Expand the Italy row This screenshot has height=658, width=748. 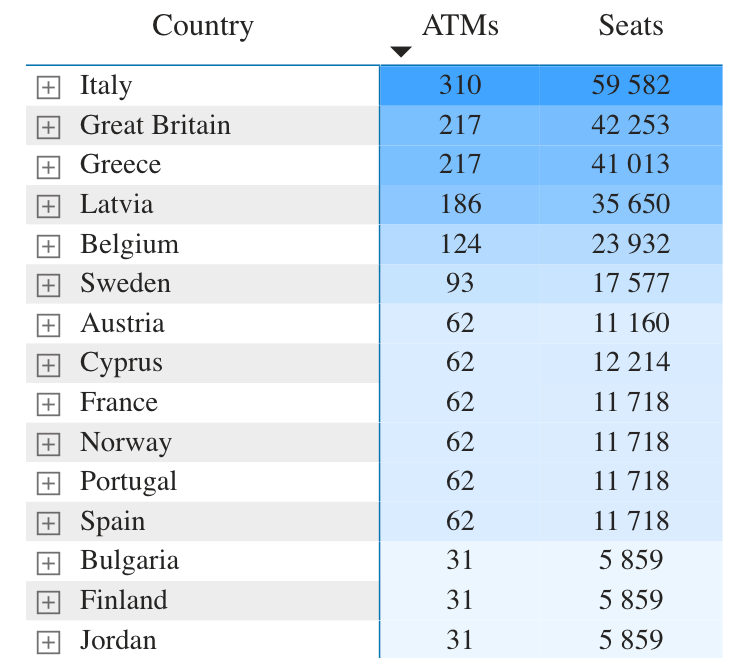[x=48, y=87]
